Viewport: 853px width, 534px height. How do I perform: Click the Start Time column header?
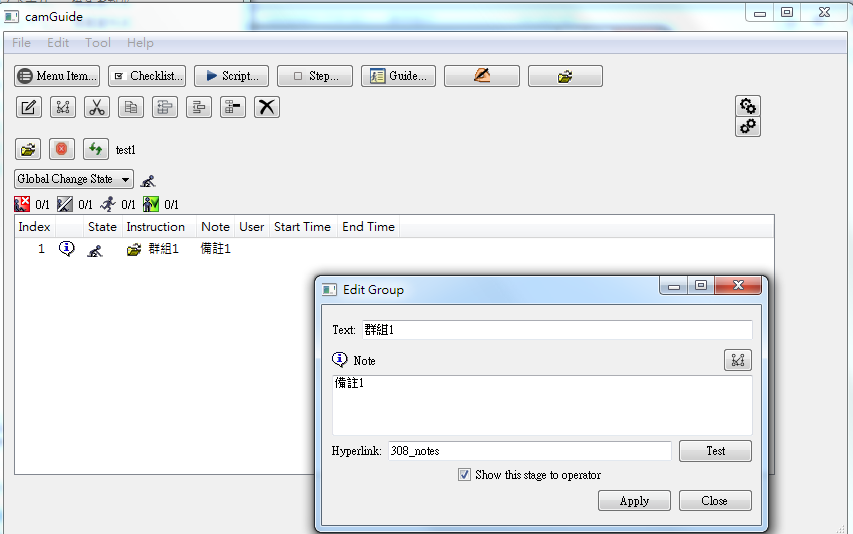click(x=302, y=227)
